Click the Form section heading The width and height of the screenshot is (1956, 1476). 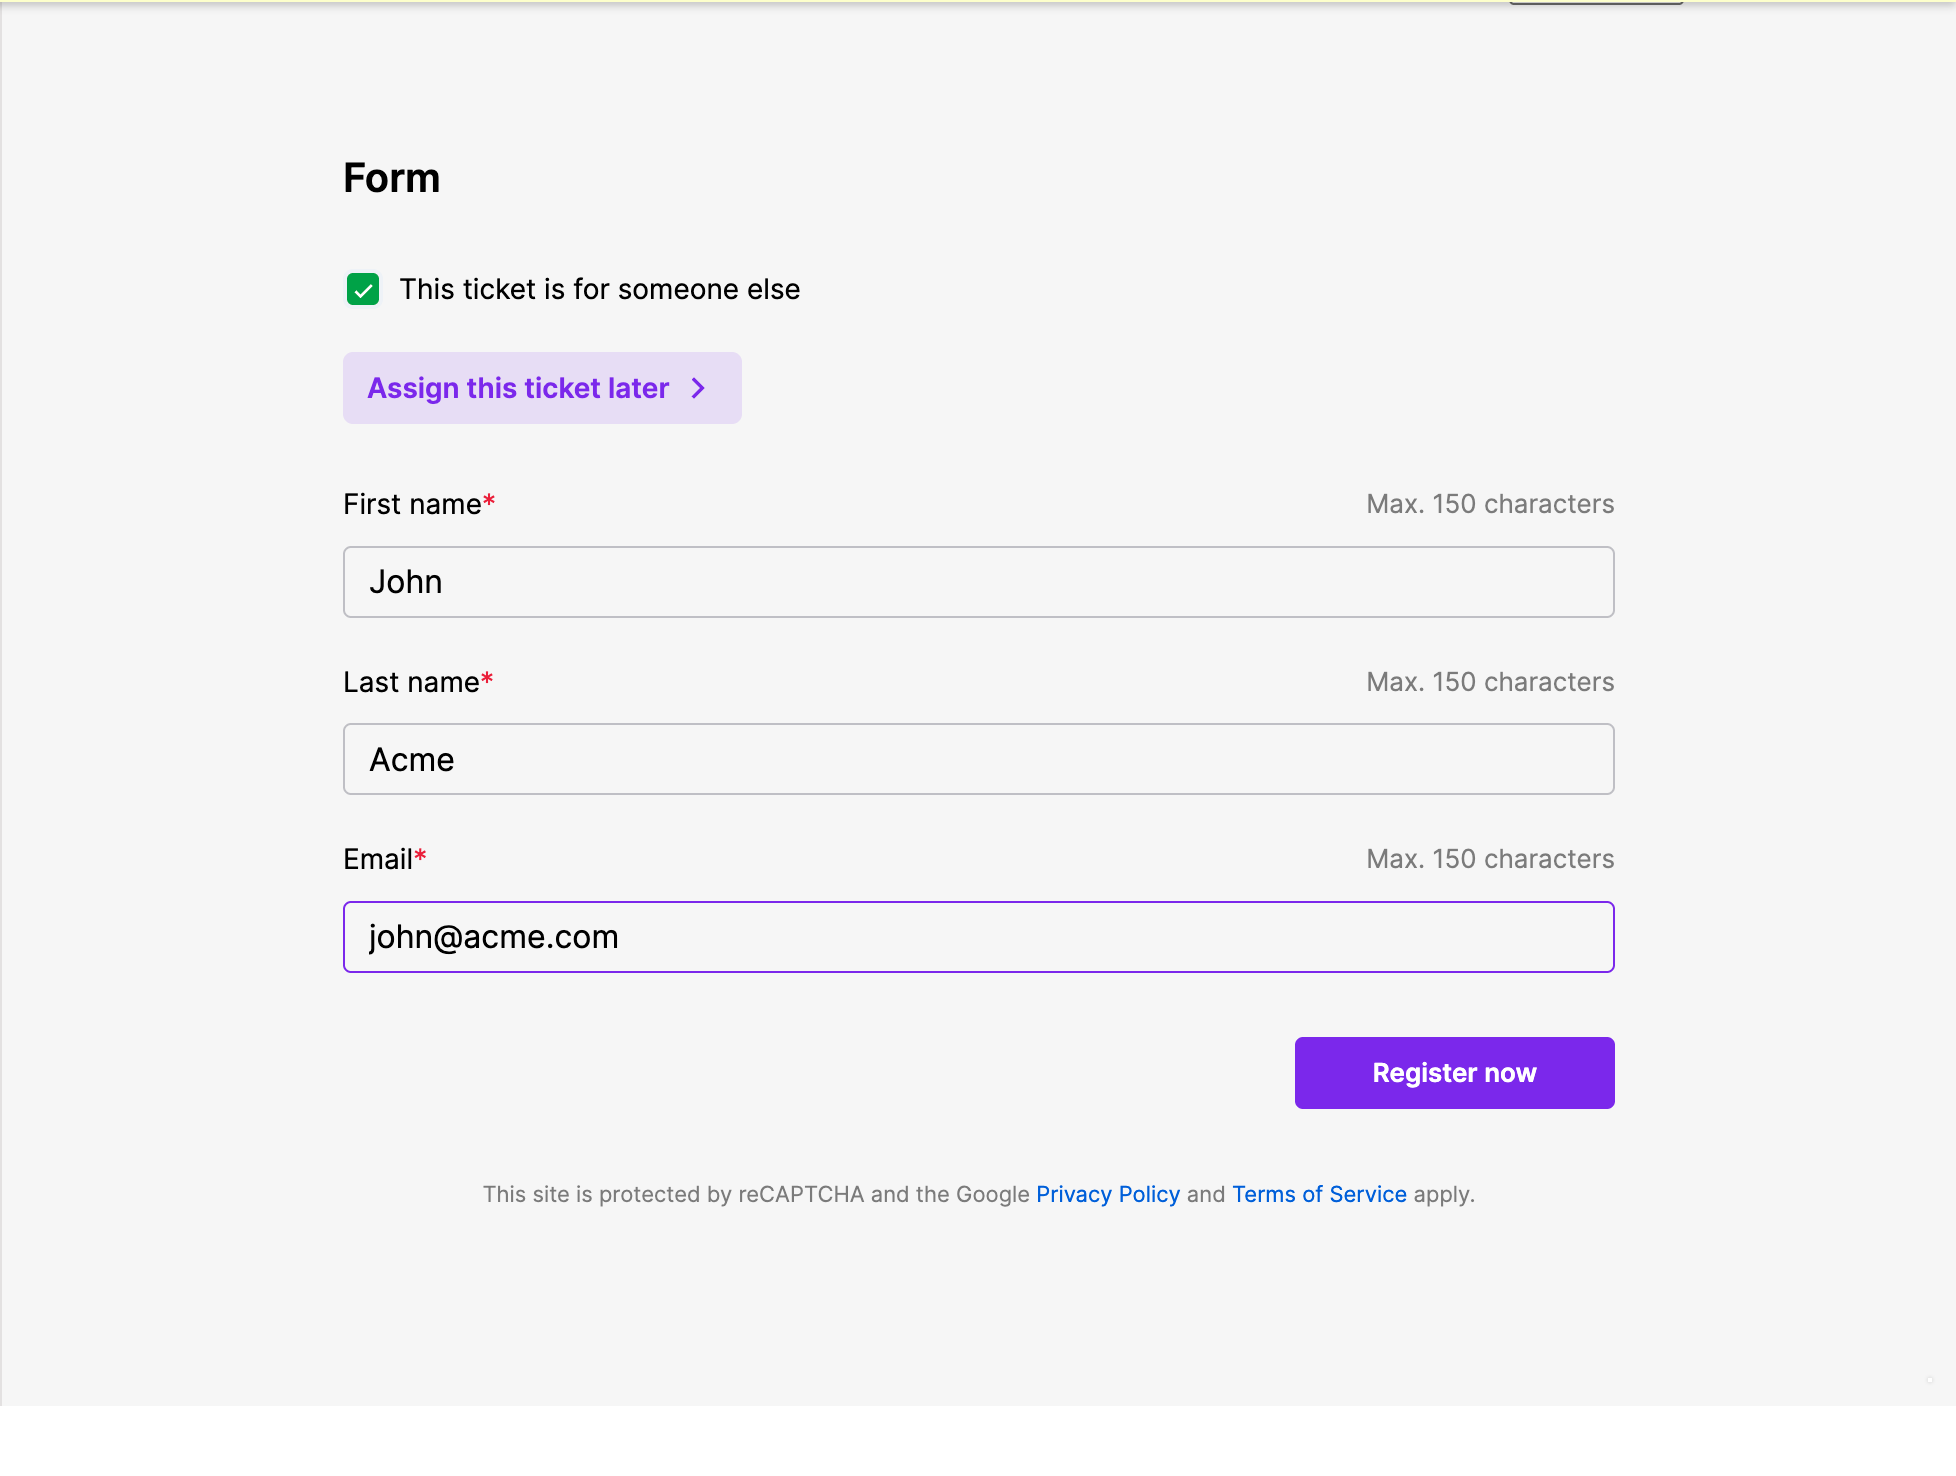392,178
